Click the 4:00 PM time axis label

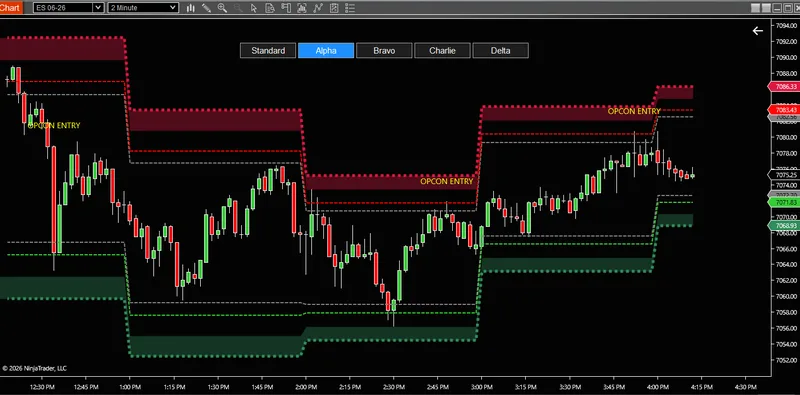coord(658,387)
